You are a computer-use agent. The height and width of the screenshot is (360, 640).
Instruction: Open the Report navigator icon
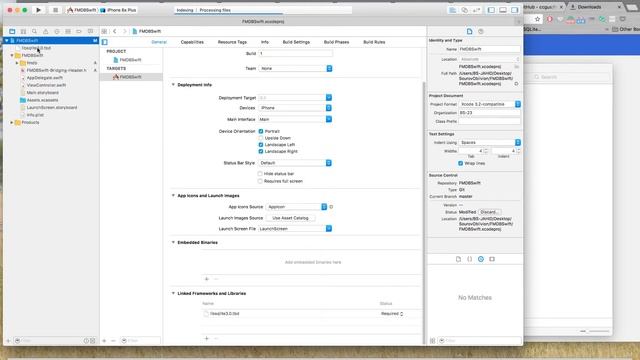(90, 31)
